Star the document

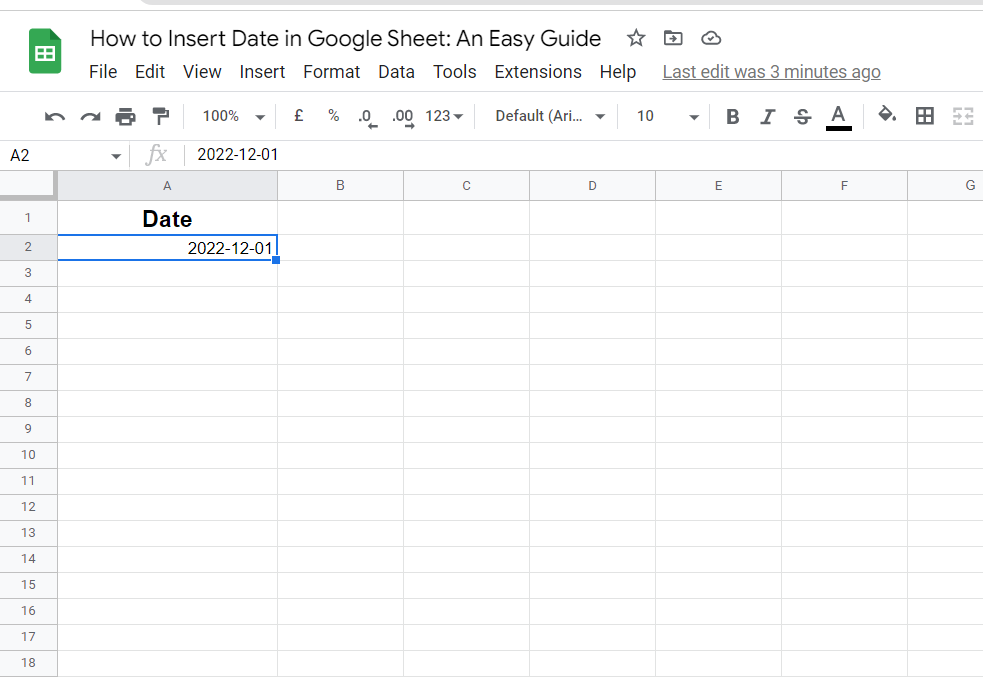tap(636, 38)
